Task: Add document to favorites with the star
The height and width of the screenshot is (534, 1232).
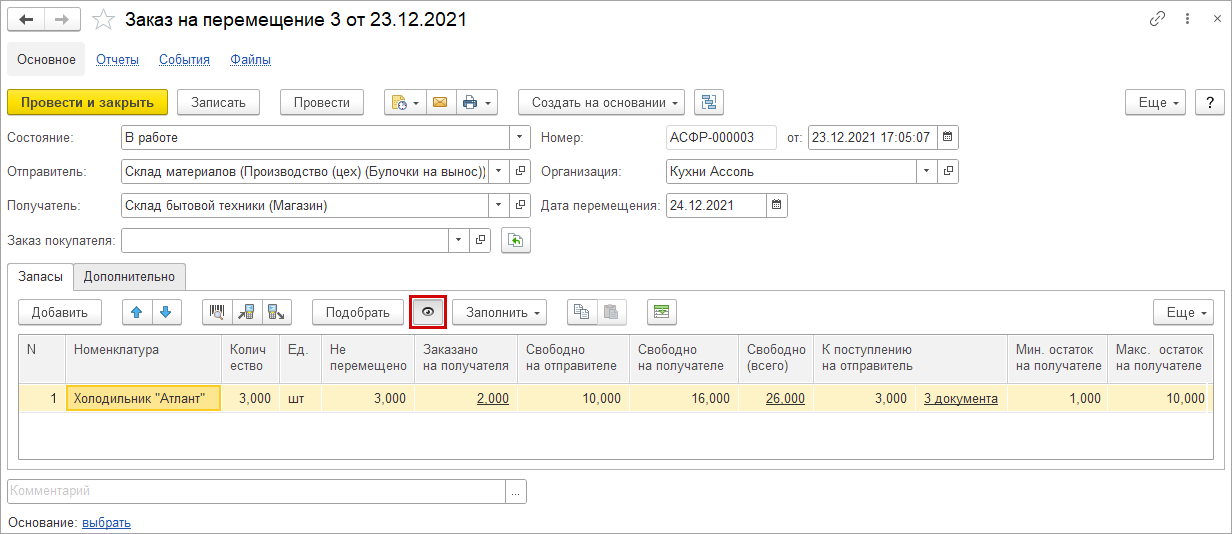Action: pos(102,19)
